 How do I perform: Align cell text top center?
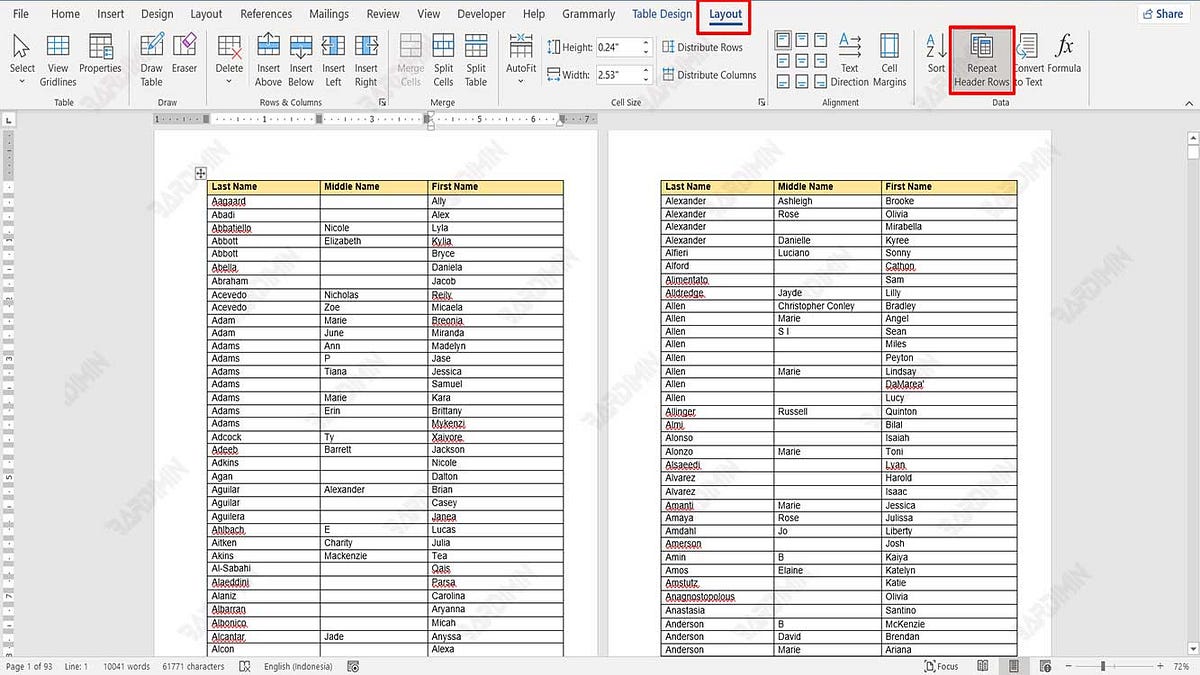802,40
